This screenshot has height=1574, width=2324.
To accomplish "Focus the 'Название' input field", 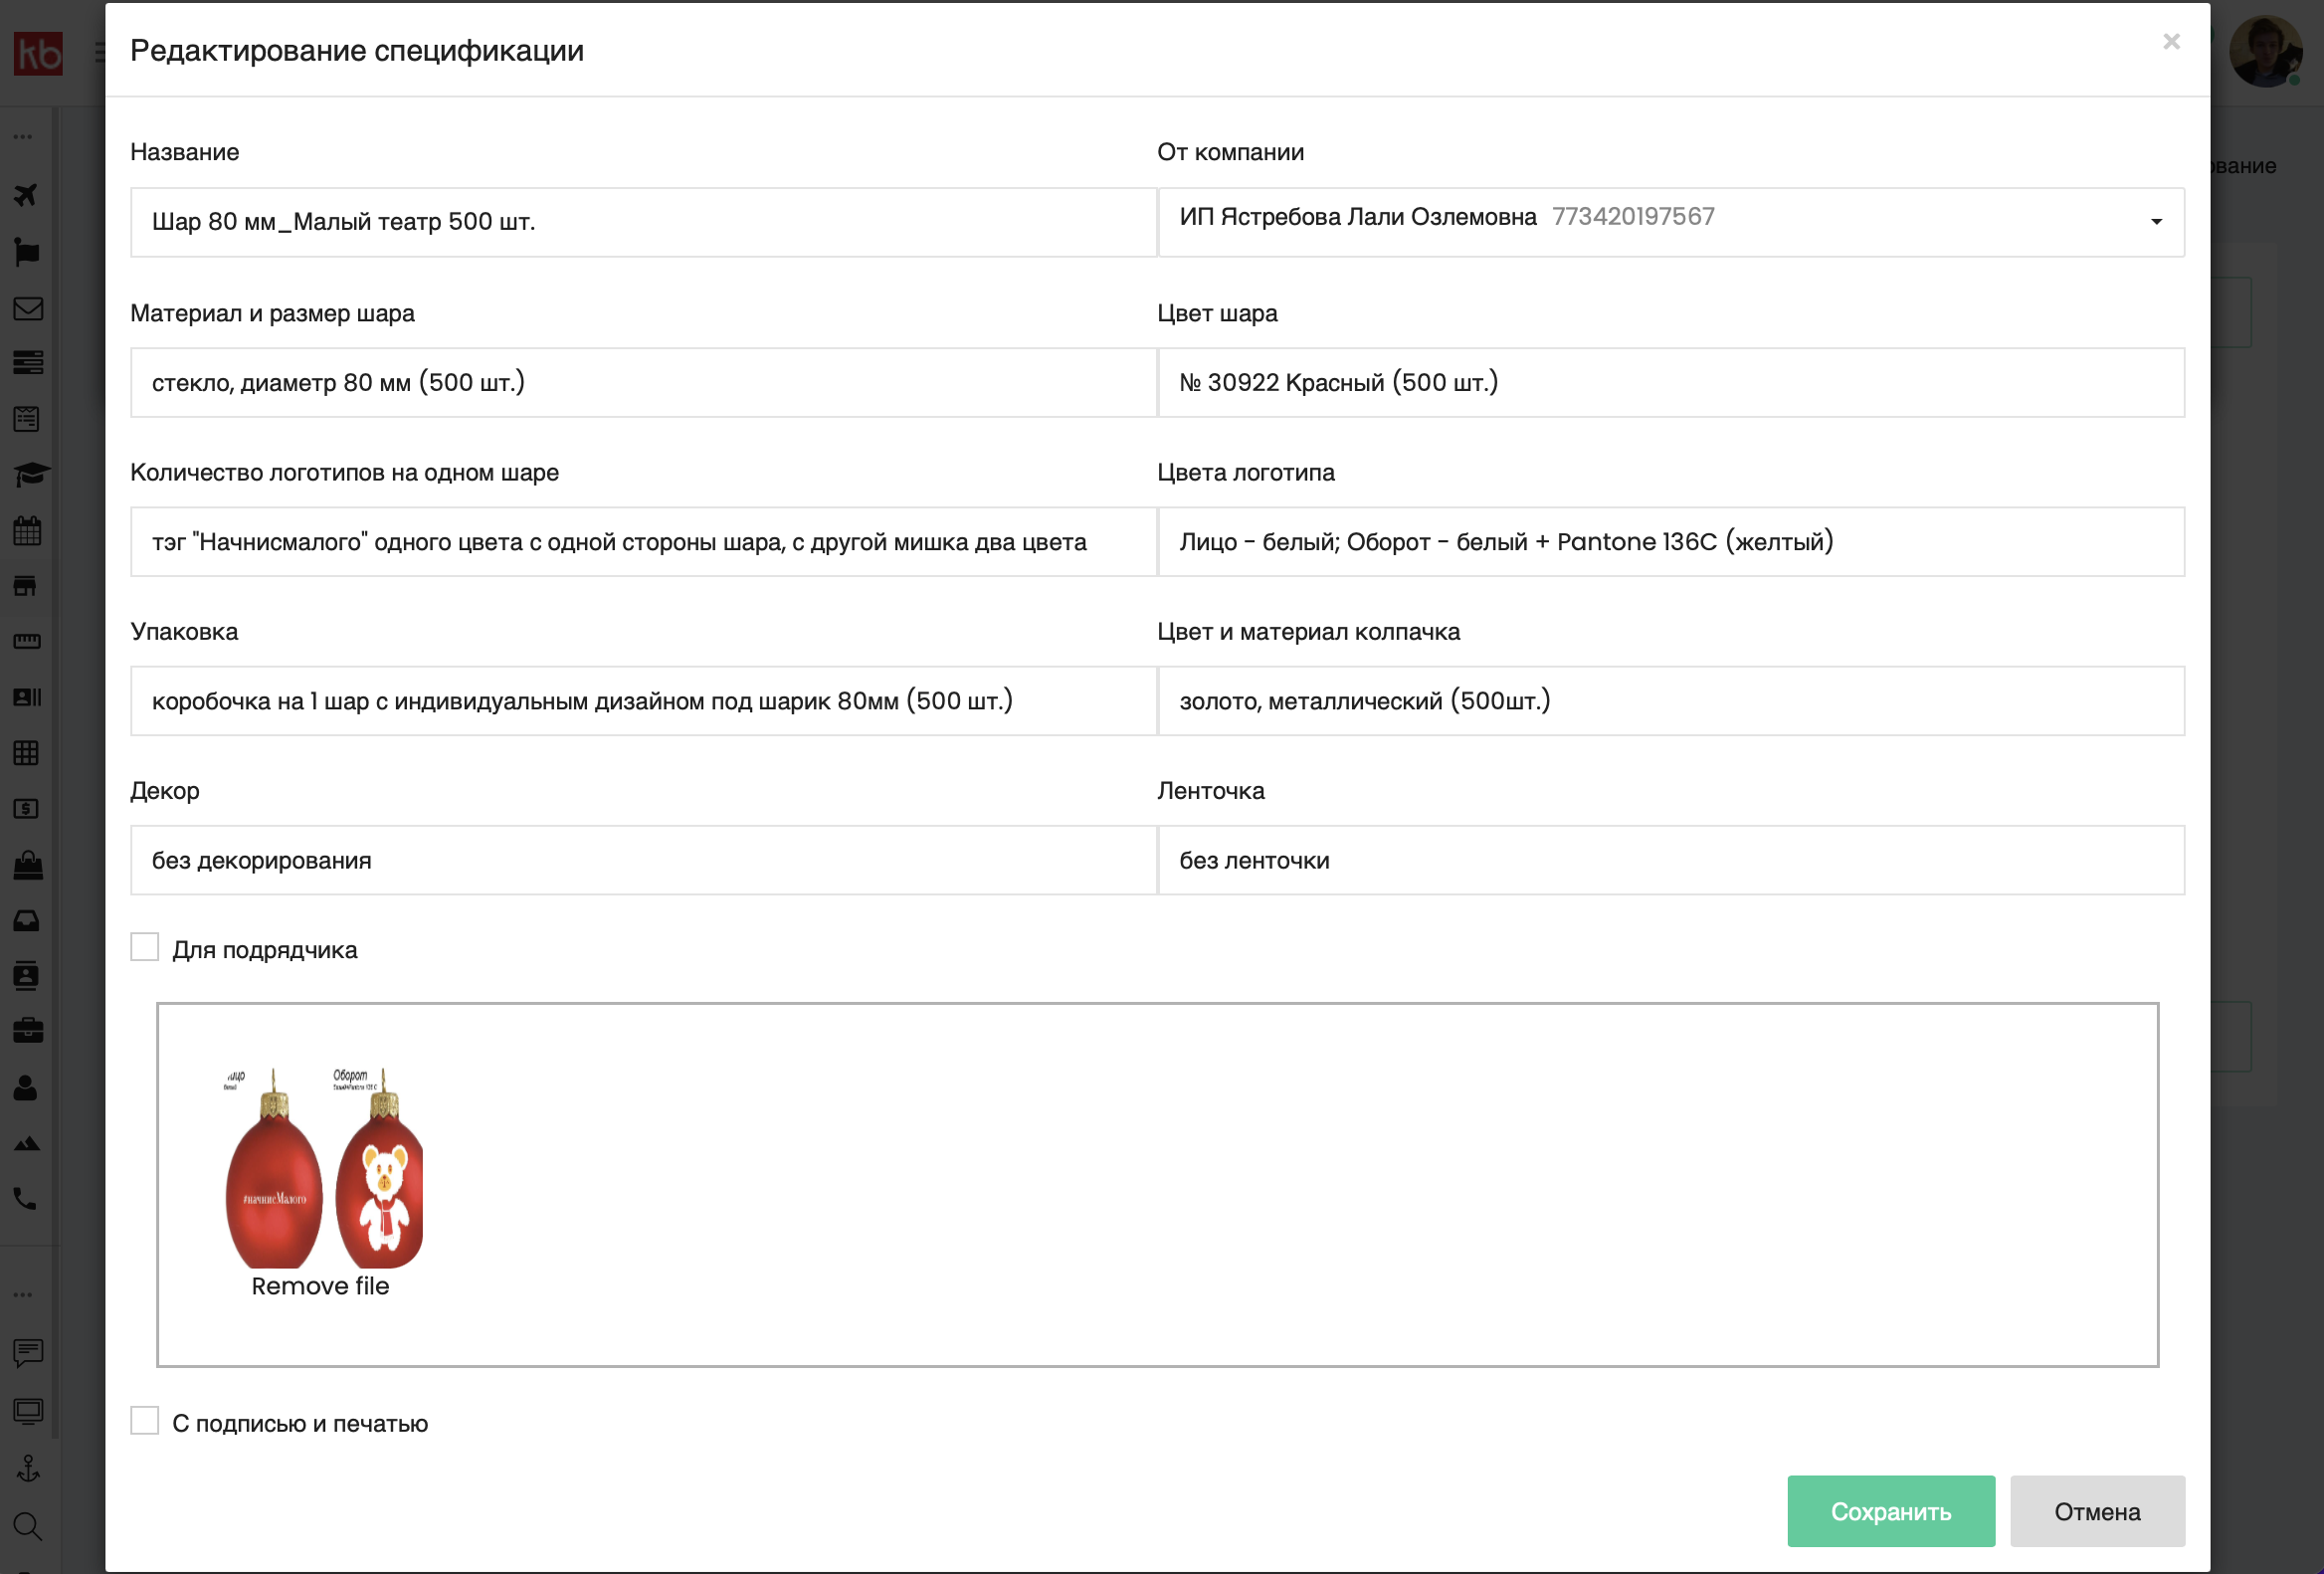I will click(643, 222).
